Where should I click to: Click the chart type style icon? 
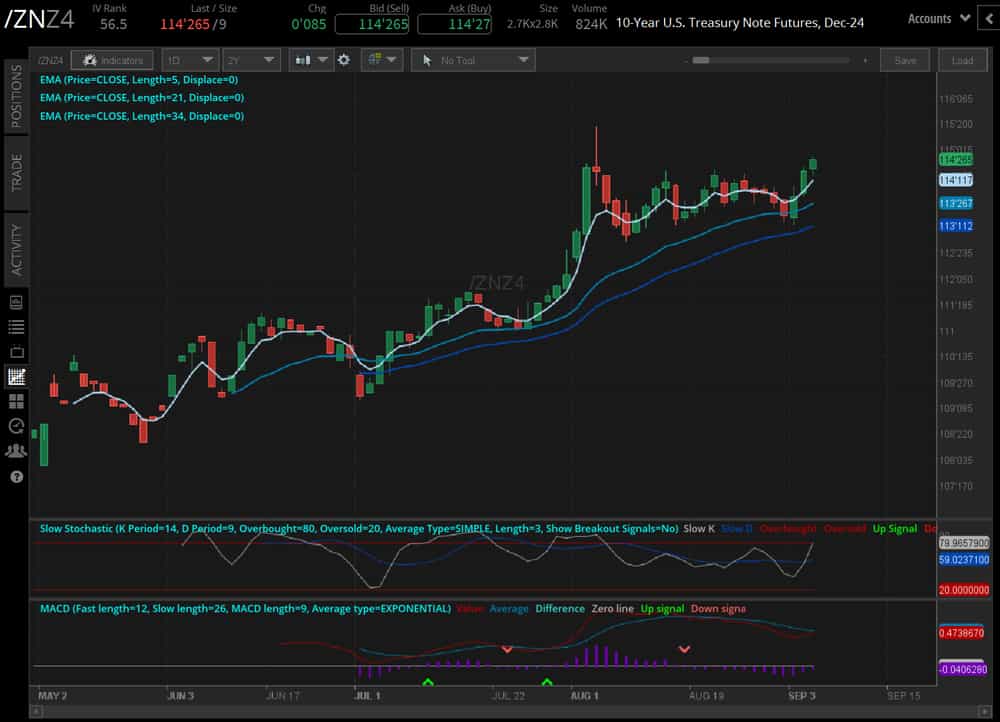coord(305,60)
